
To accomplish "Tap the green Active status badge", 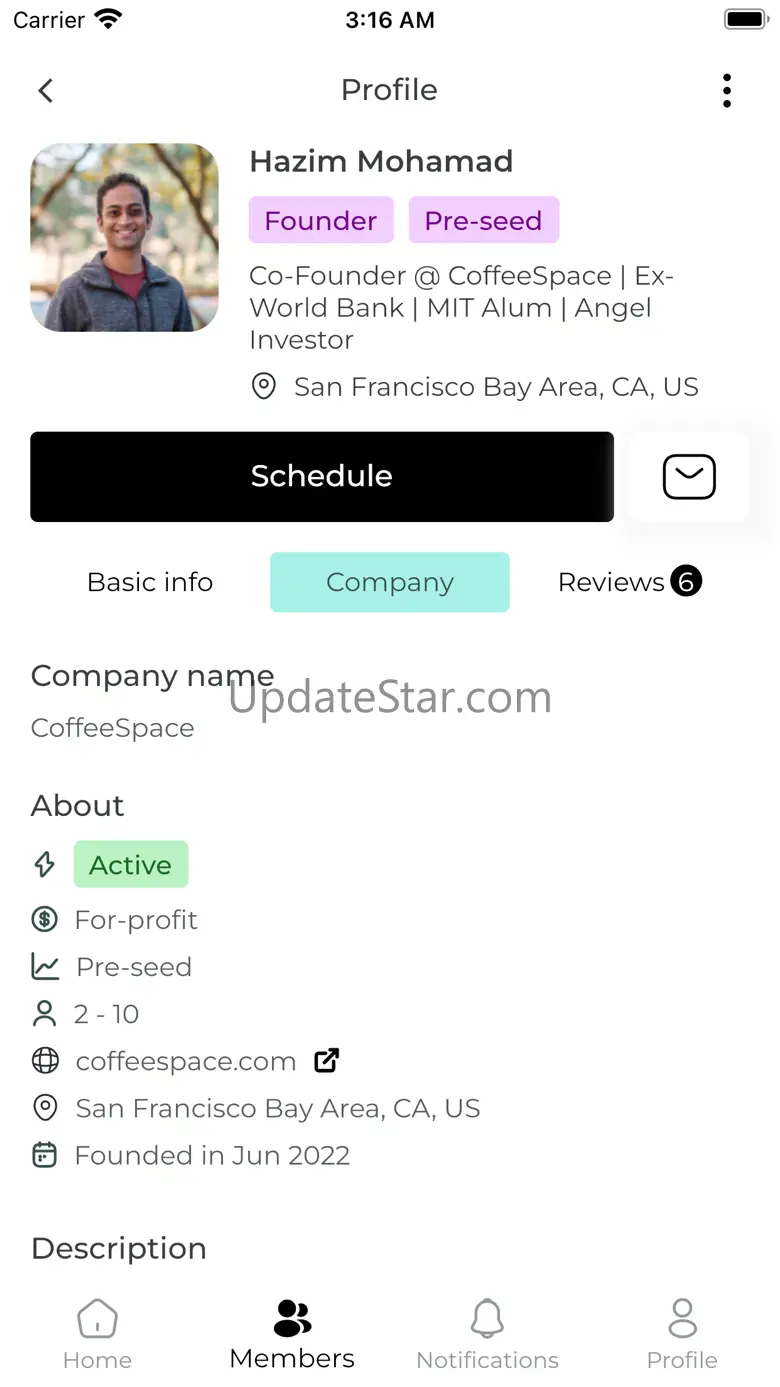I will (x=131, y=865).
